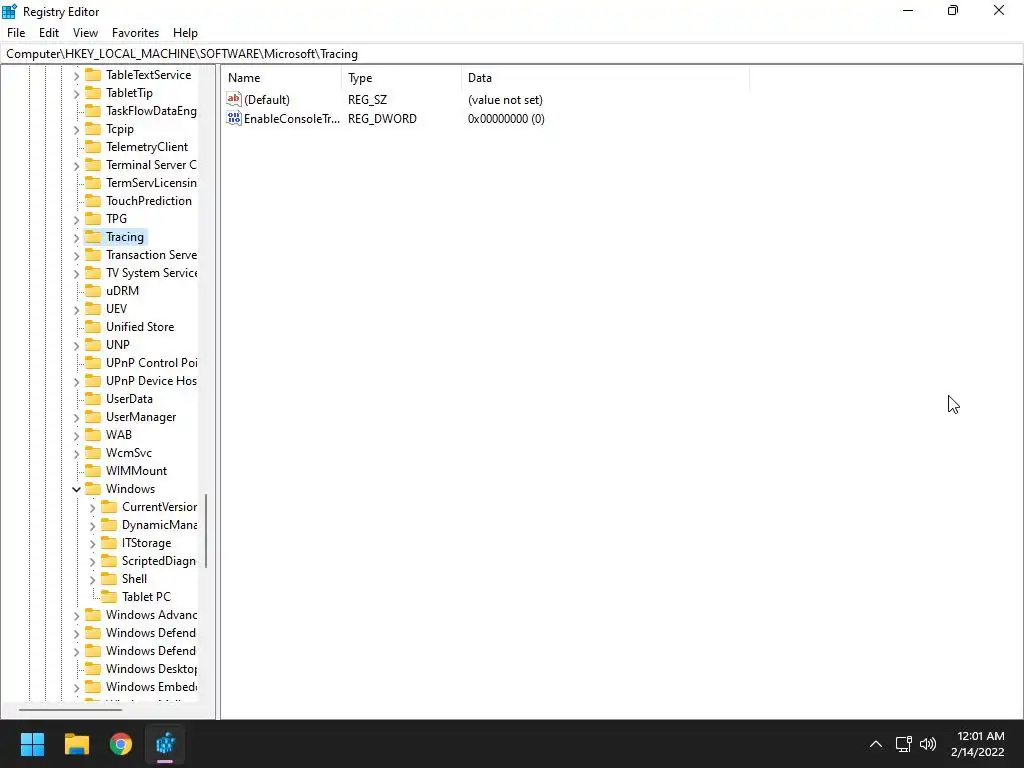Select the Windows Desktop tree key
Viewport: 1024px width, 768px height.
(152, 669)
